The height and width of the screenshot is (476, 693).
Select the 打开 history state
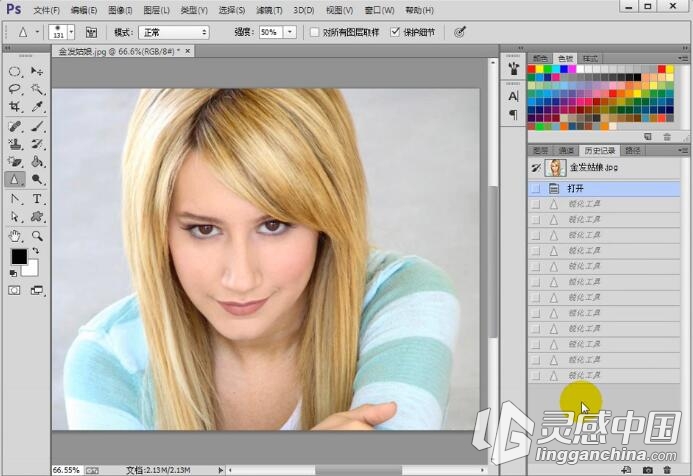pos(604,189)
